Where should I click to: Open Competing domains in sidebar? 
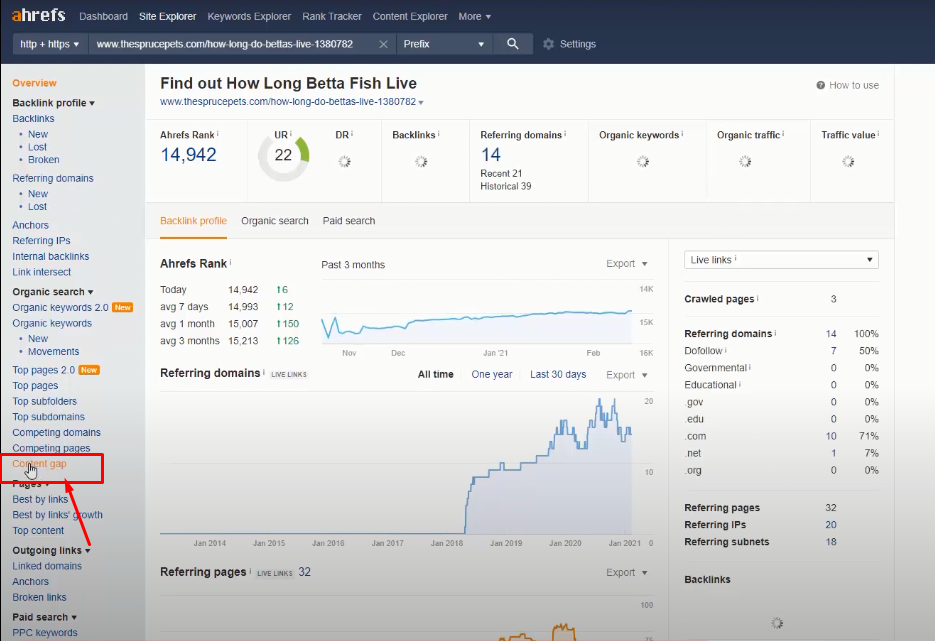coord(57,432)
